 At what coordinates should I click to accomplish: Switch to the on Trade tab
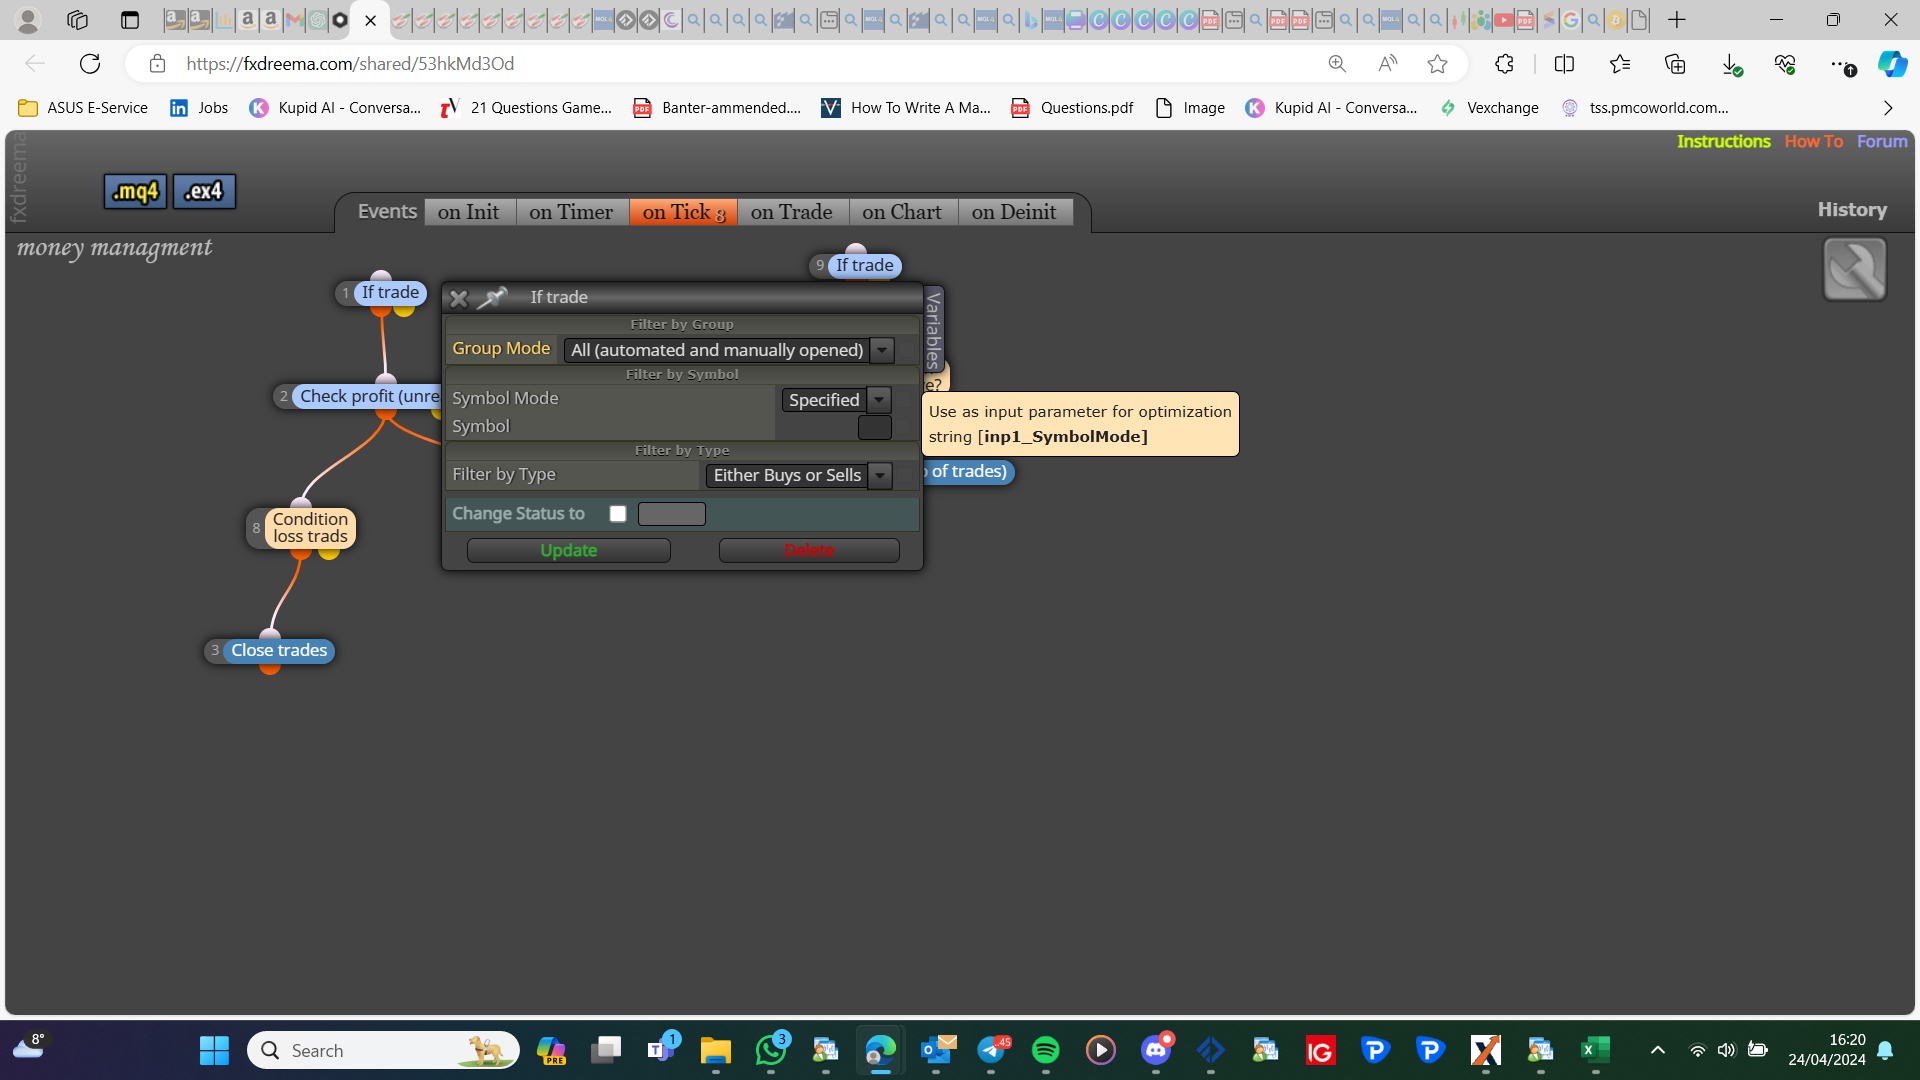point(792,212)
